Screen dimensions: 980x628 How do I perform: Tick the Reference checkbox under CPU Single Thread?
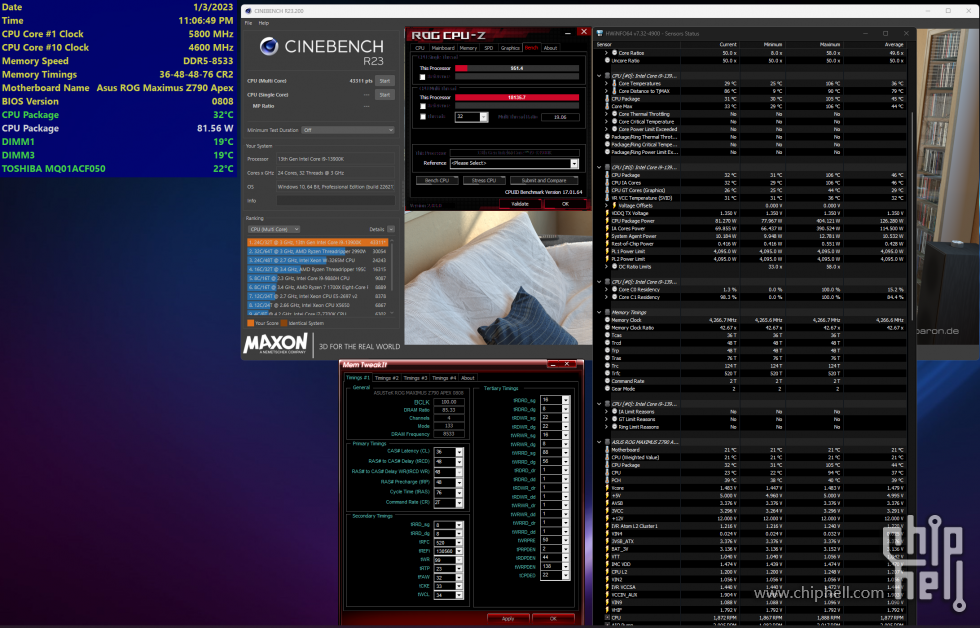coord(423,77)
